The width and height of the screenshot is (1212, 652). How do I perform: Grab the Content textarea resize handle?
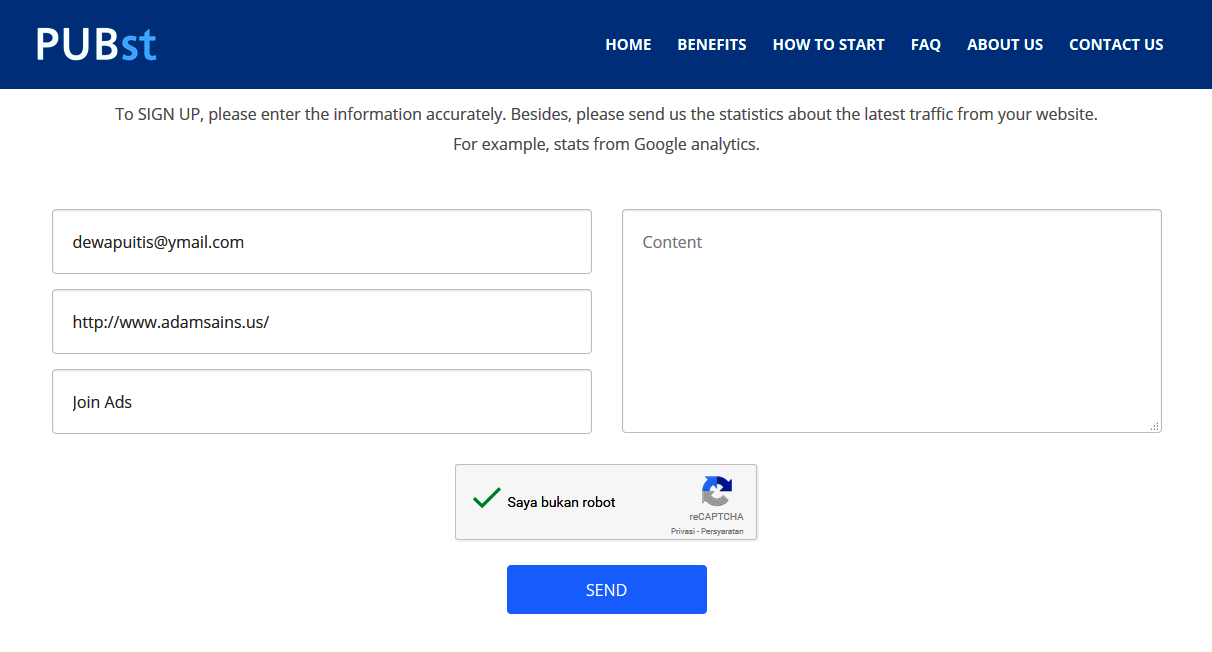pyautogui.click(x=1154, y=426)
